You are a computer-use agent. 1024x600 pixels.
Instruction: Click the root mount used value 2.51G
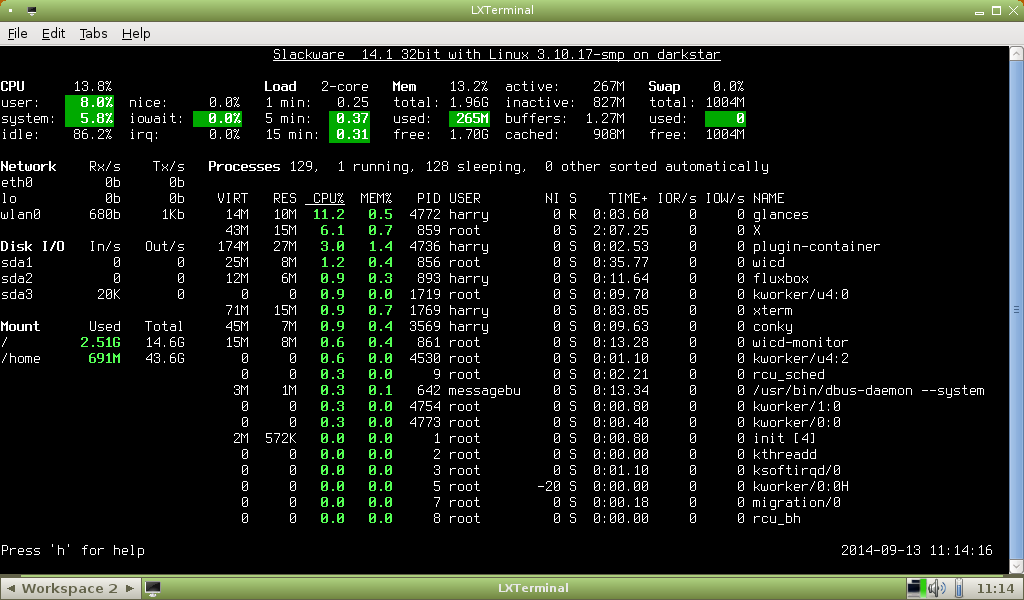point(100,343)
